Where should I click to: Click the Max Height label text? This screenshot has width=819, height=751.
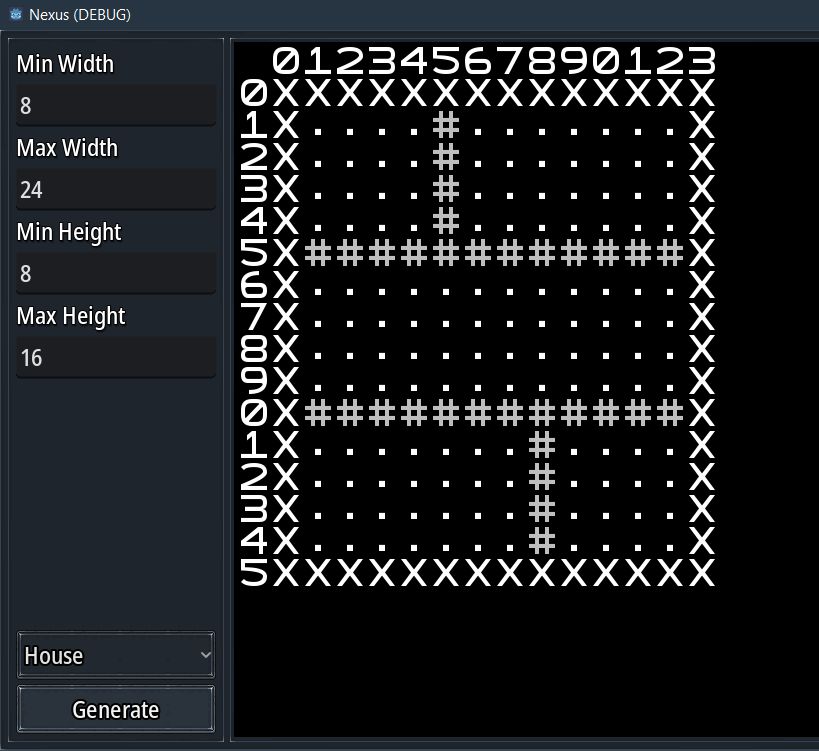tap(70, 316)
